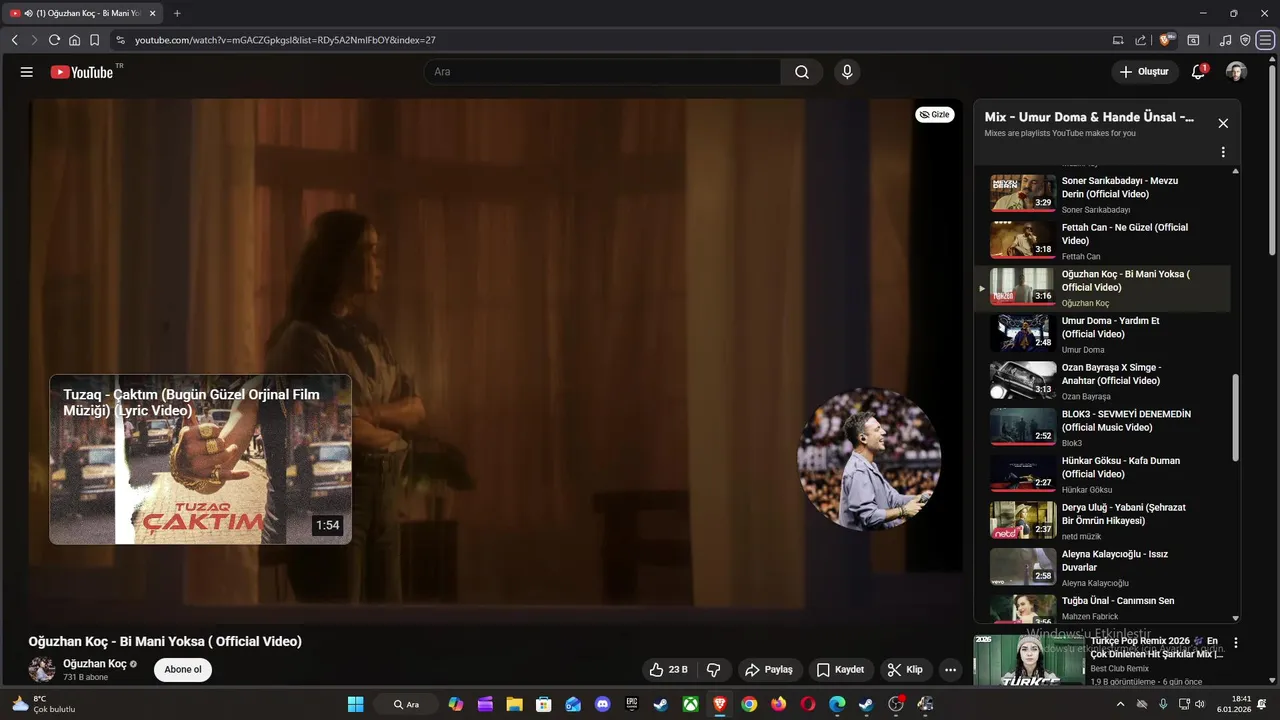Play Fettah Can - Ne Güzel

coord(1102,241)
